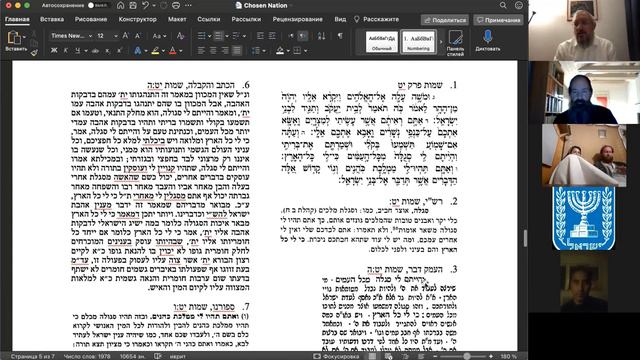The image size is (640, 360).
Task: Switch to the Главная tab
Action: tap(17, 19)
